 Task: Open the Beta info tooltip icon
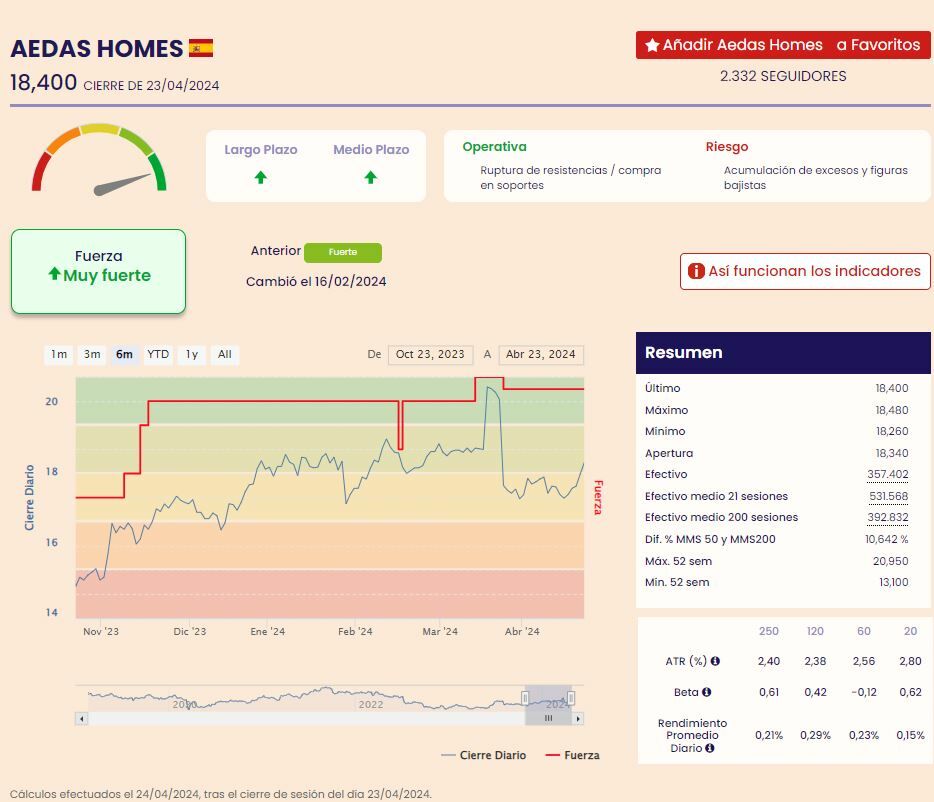coord(706,692)
